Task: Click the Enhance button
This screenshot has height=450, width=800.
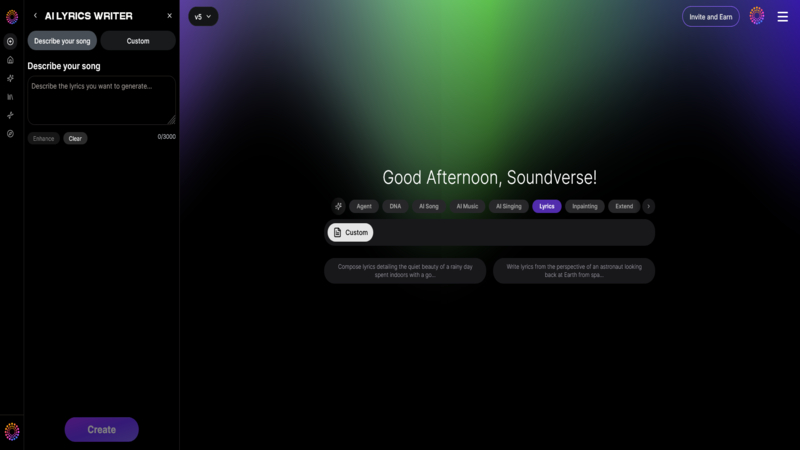Action: [x=43, y=138]
